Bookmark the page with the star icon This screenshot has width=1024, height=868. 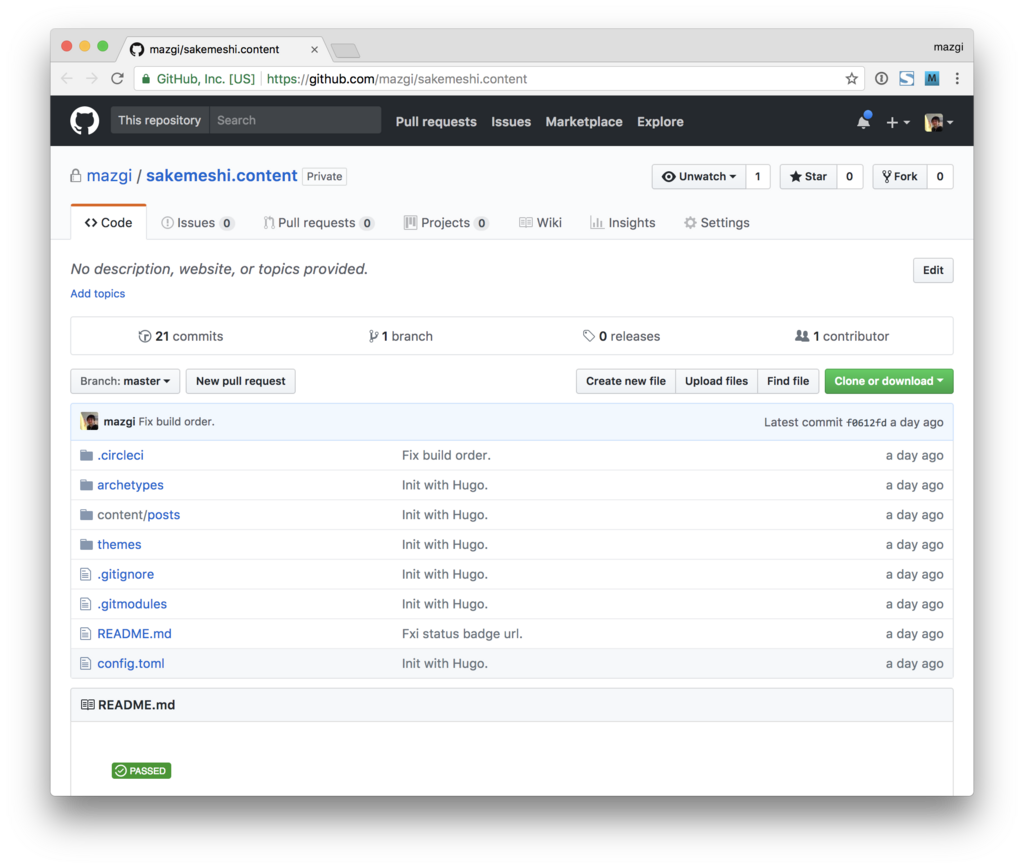click(851, 78)
